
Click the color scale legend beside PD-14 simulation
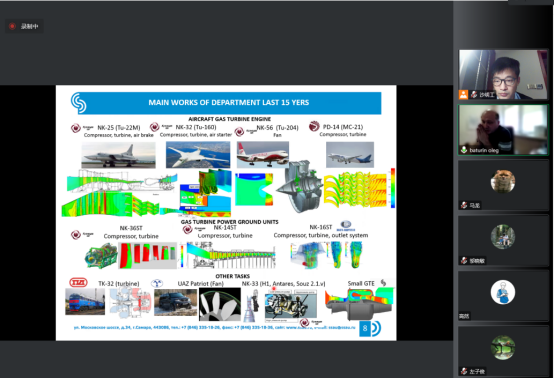click(393, 188)
